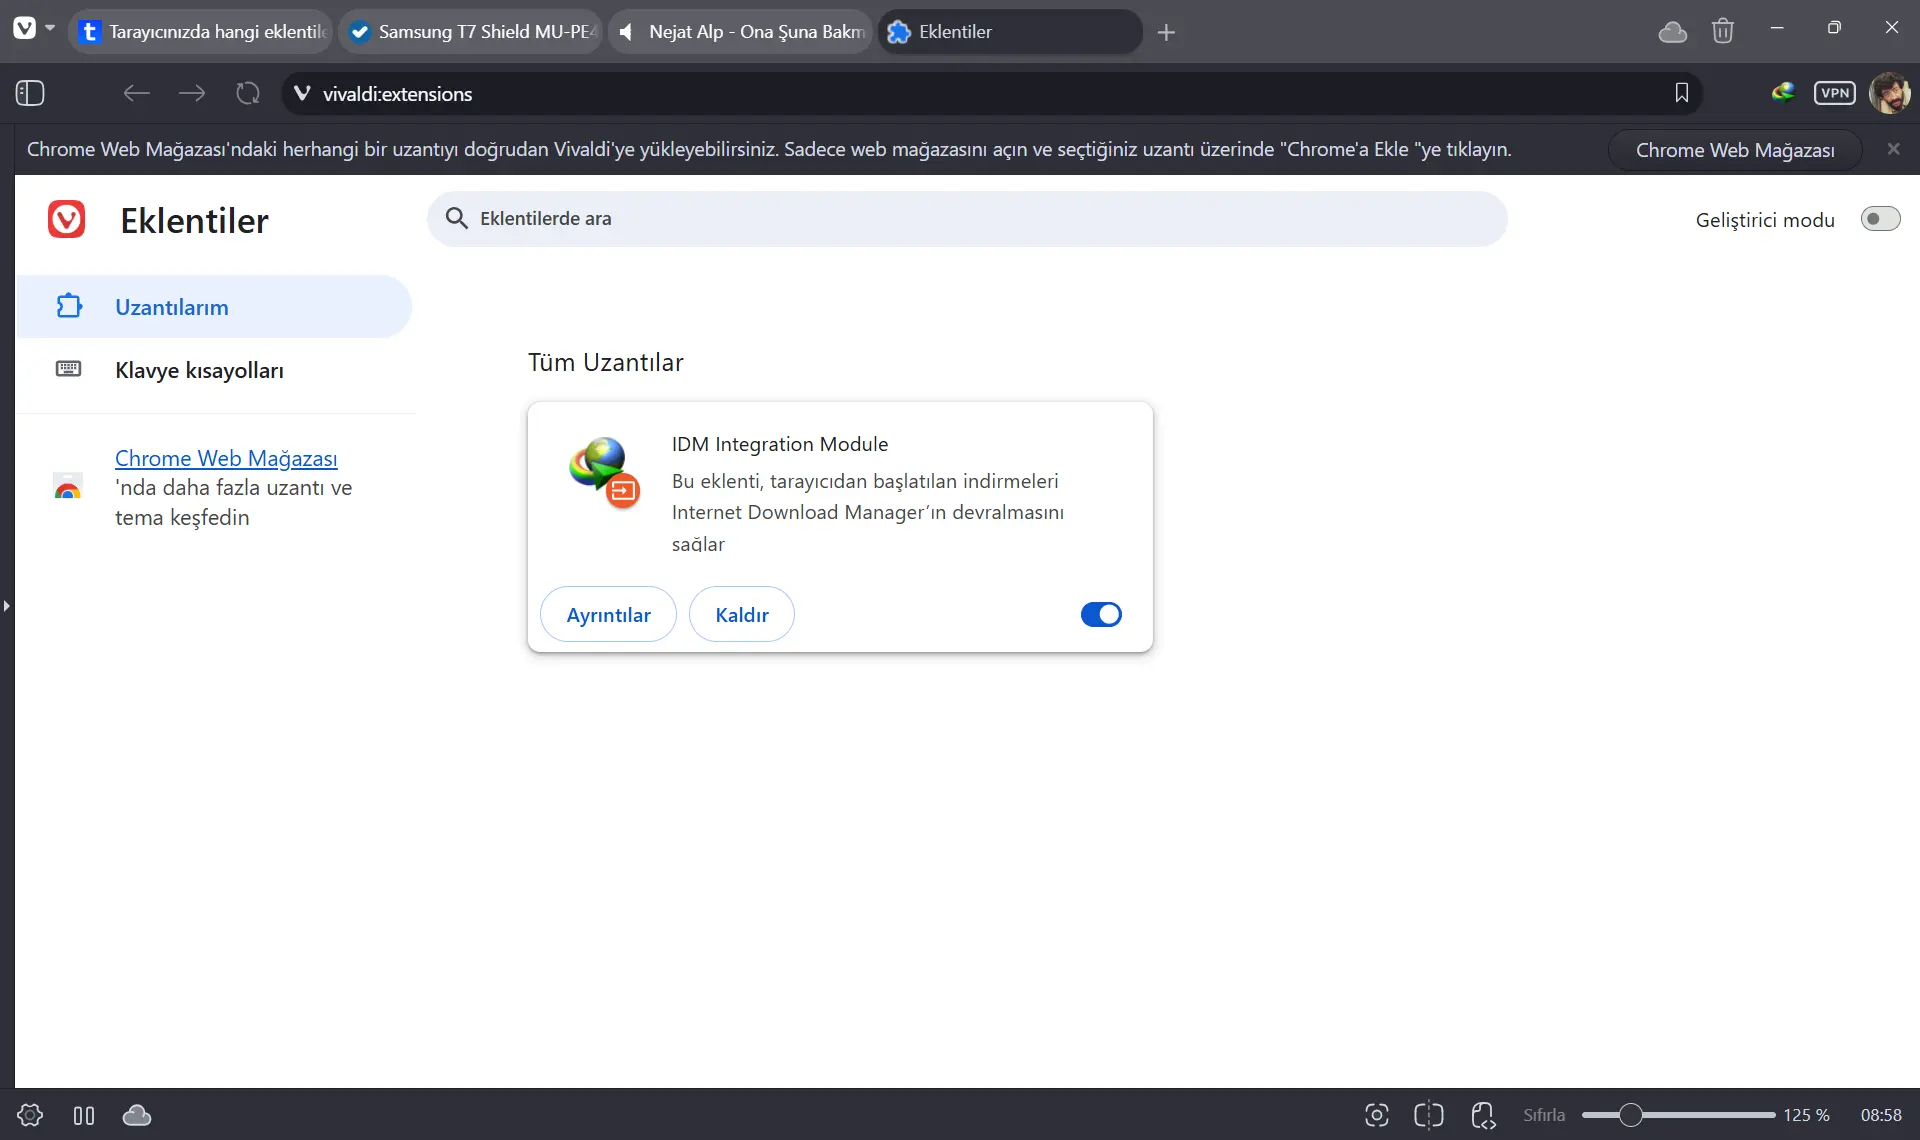Click the site info Vivaldi icon in address bar
Screen dimensions: 1920x1140
(x=302, y=93)
